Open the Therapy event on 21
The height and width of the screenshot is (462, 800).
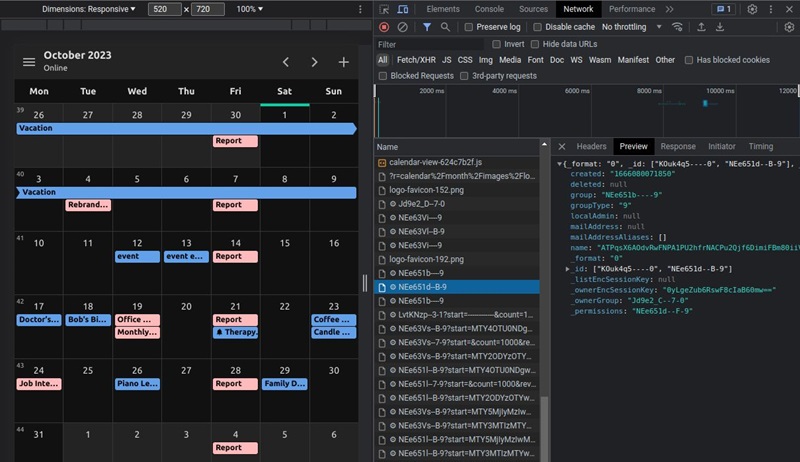(x=235, y=332)
